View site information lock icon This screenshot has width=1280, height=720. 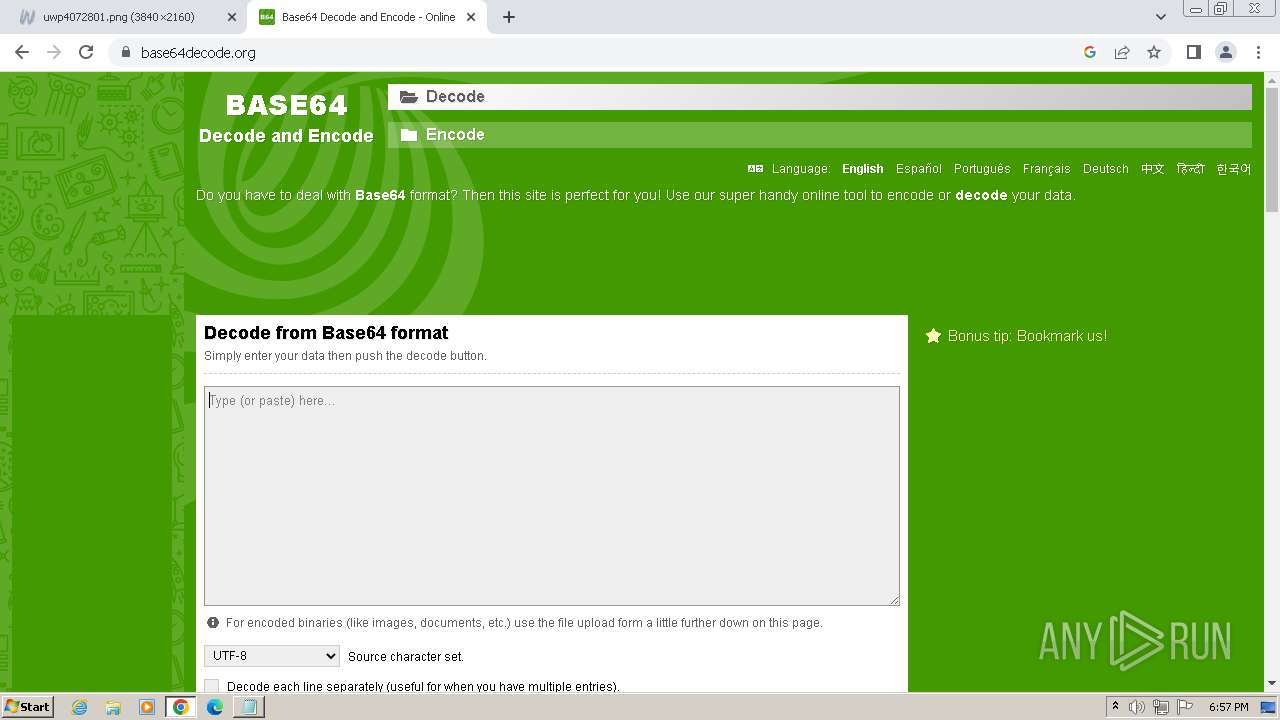(125, 52)
